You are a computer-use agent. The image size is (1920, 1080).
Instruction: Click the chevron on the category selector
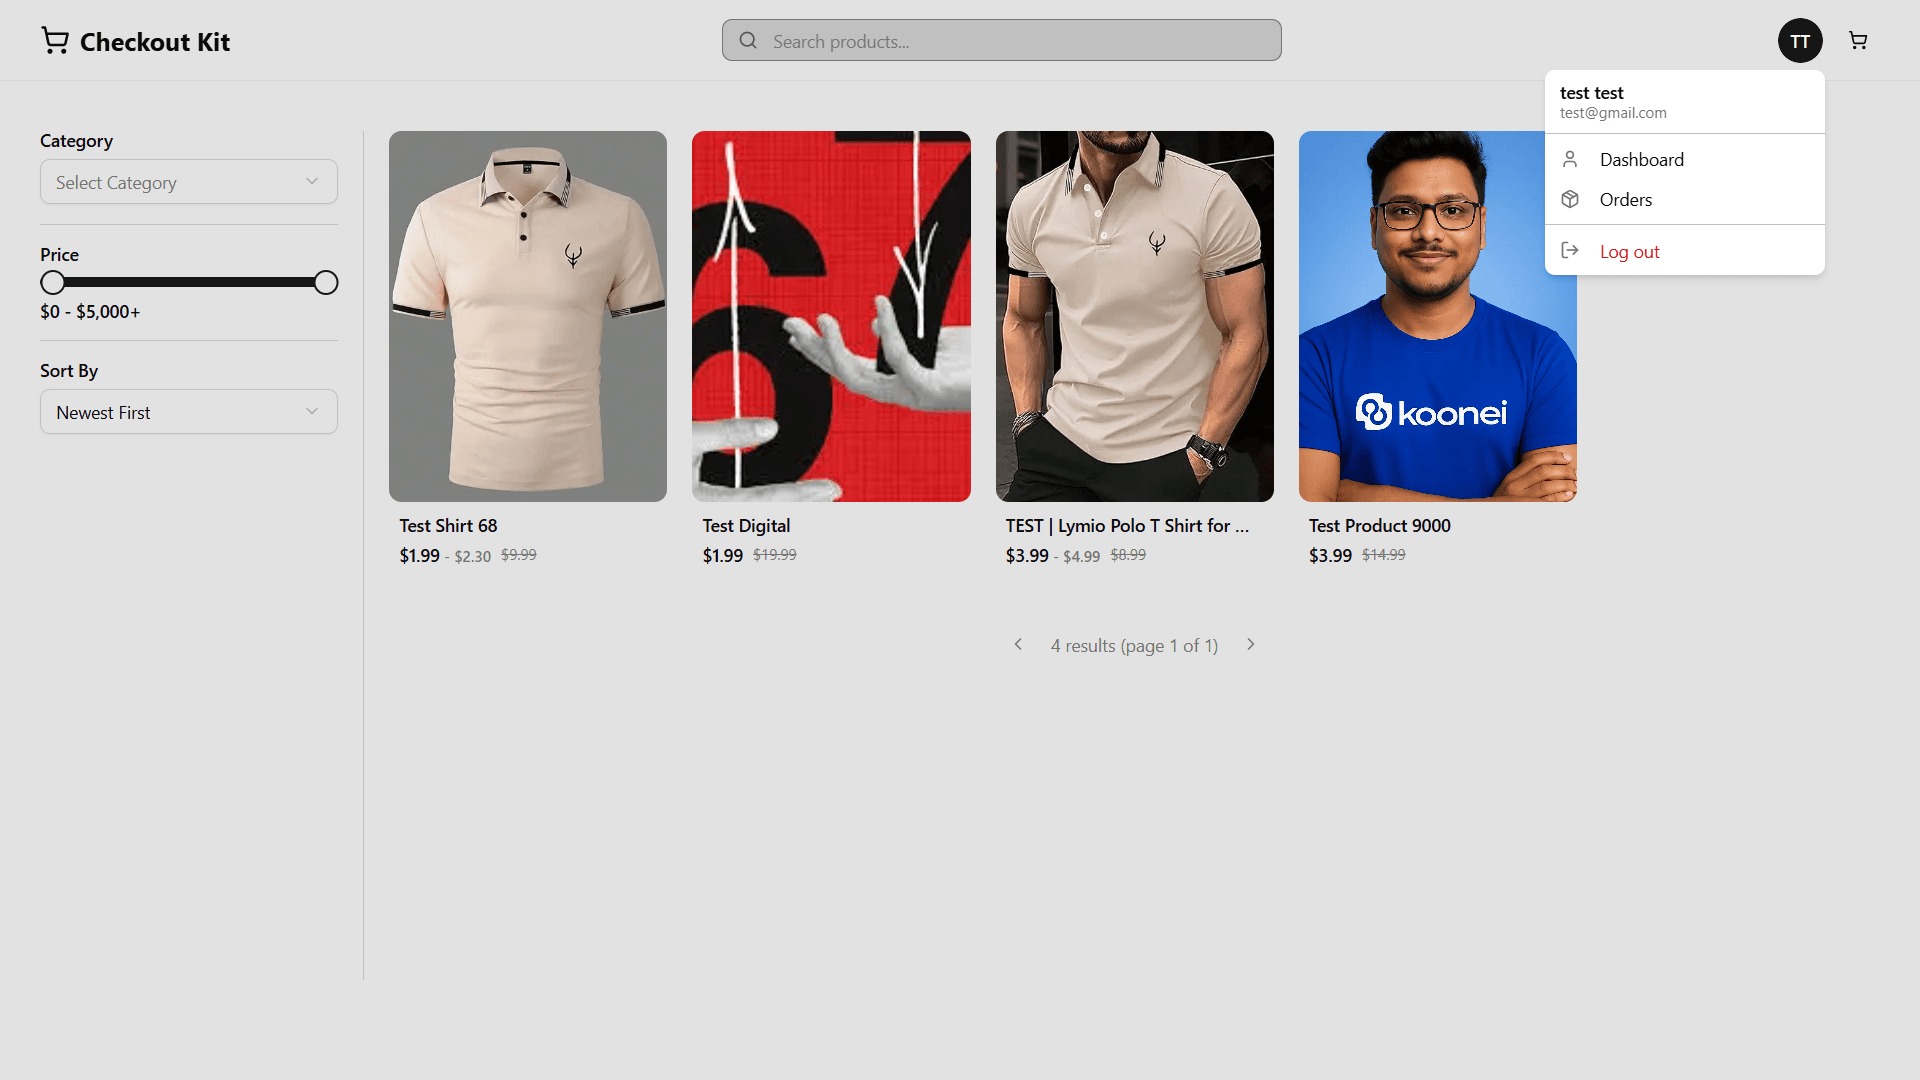(x=312, y=181)
